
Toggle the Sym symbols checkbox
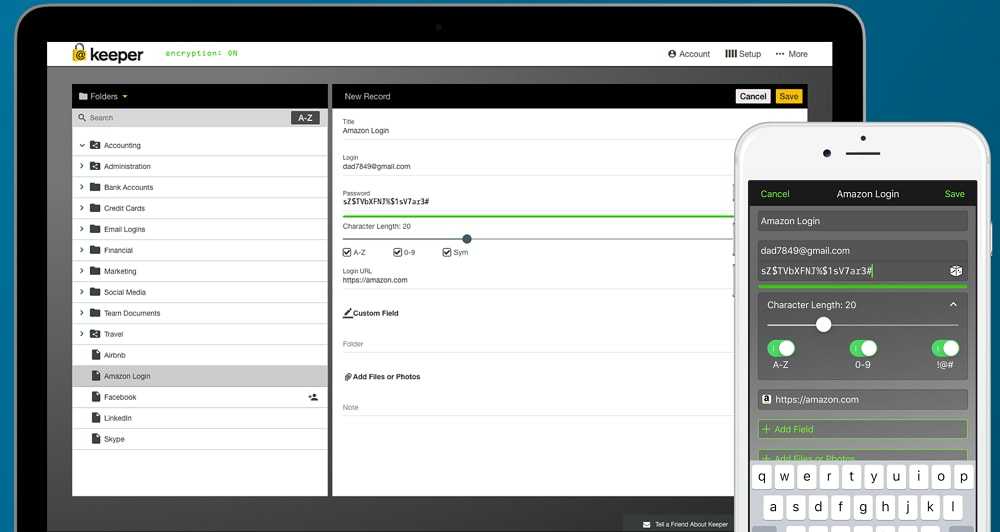447,253
